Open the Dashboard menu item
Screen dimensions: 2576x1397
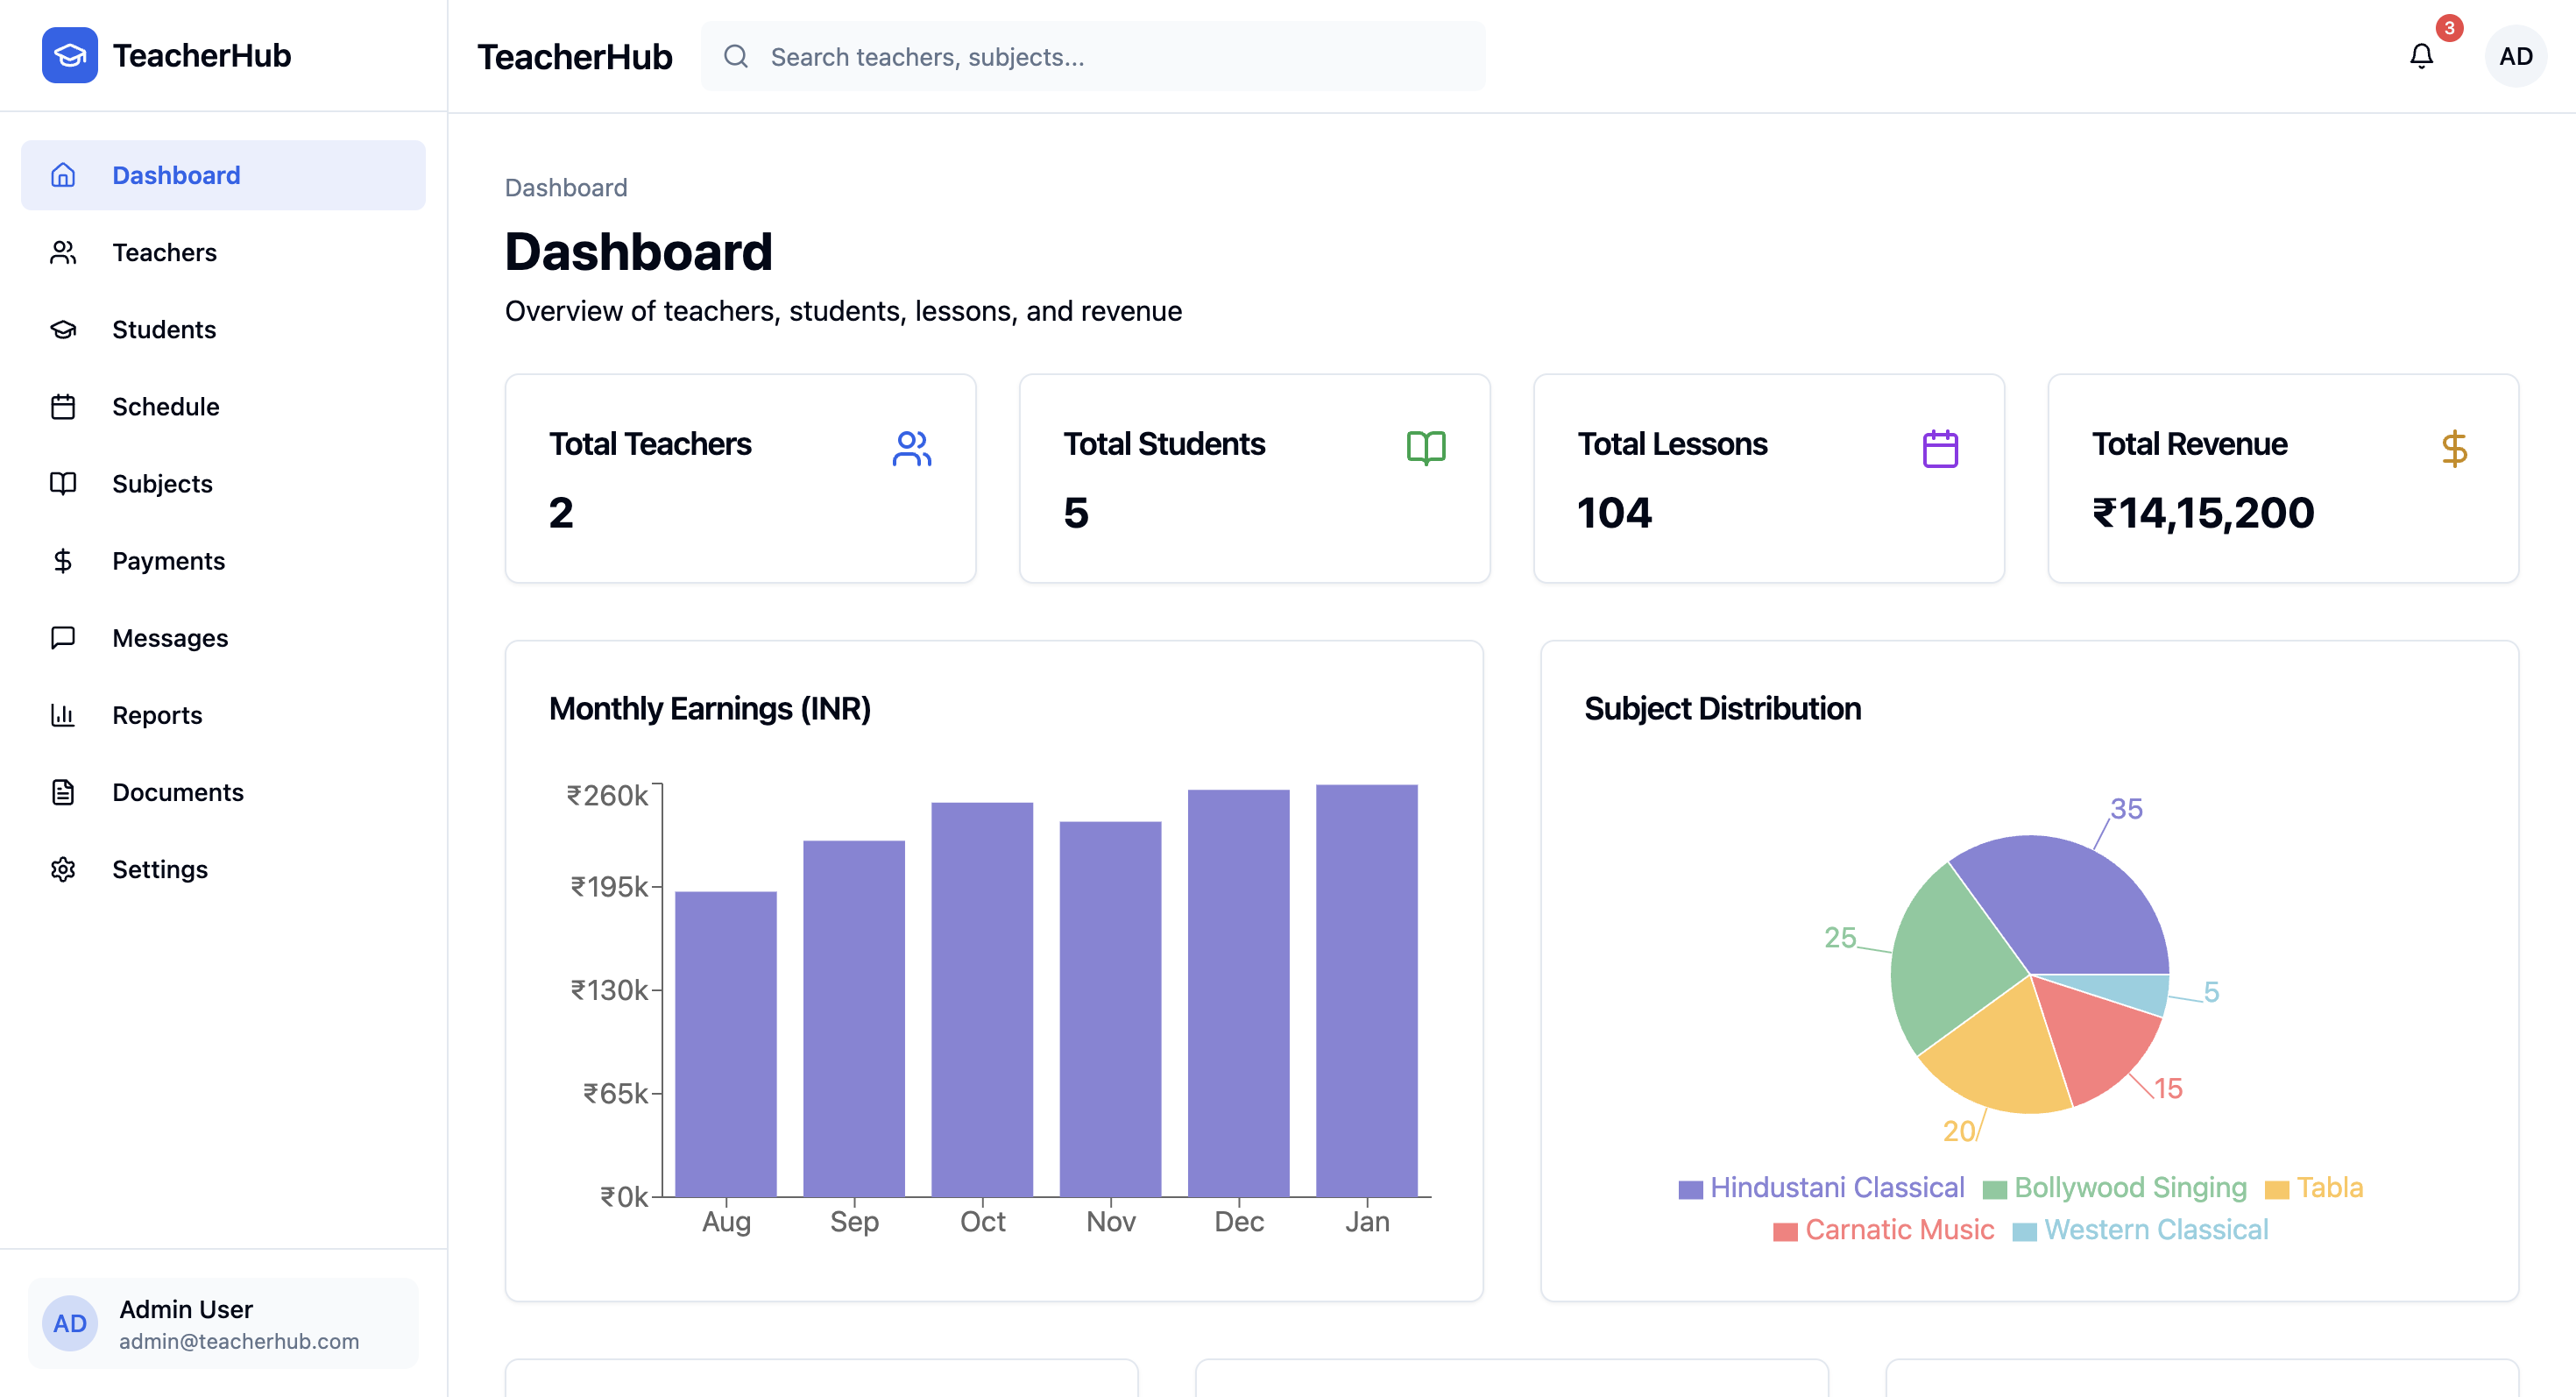point(223,175)
